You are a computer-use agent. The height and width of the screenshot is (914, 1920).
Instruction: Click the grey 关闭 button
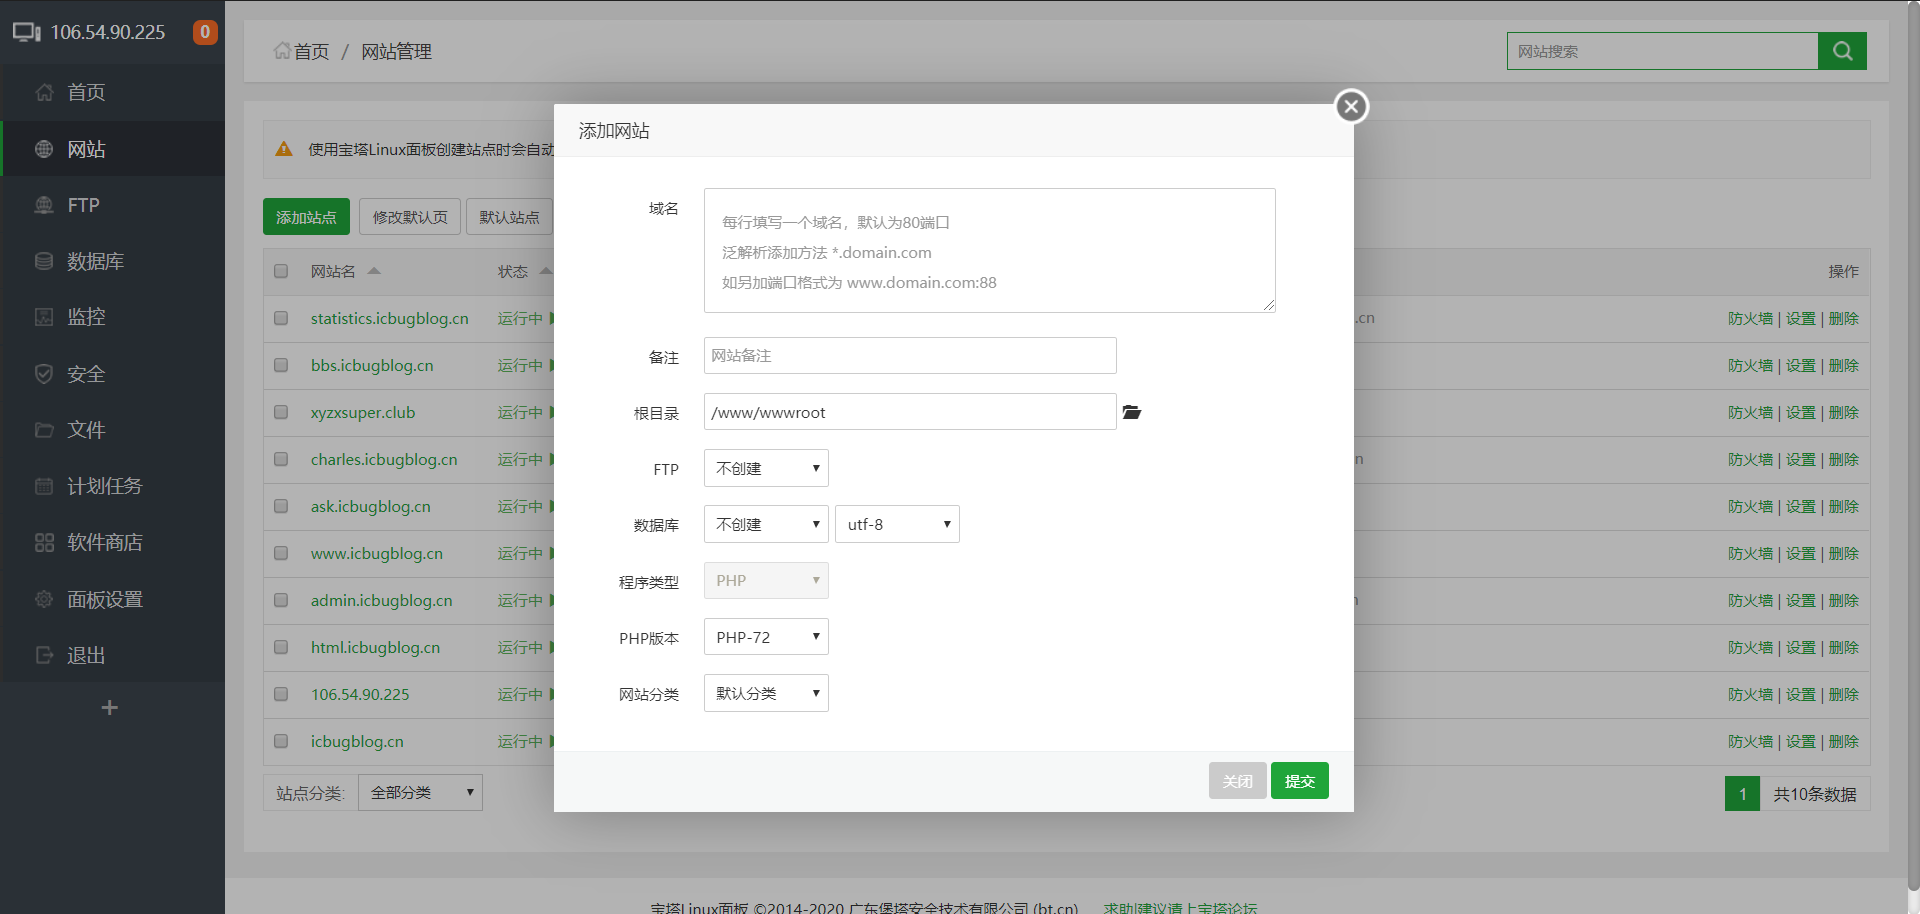(1237, 781)
